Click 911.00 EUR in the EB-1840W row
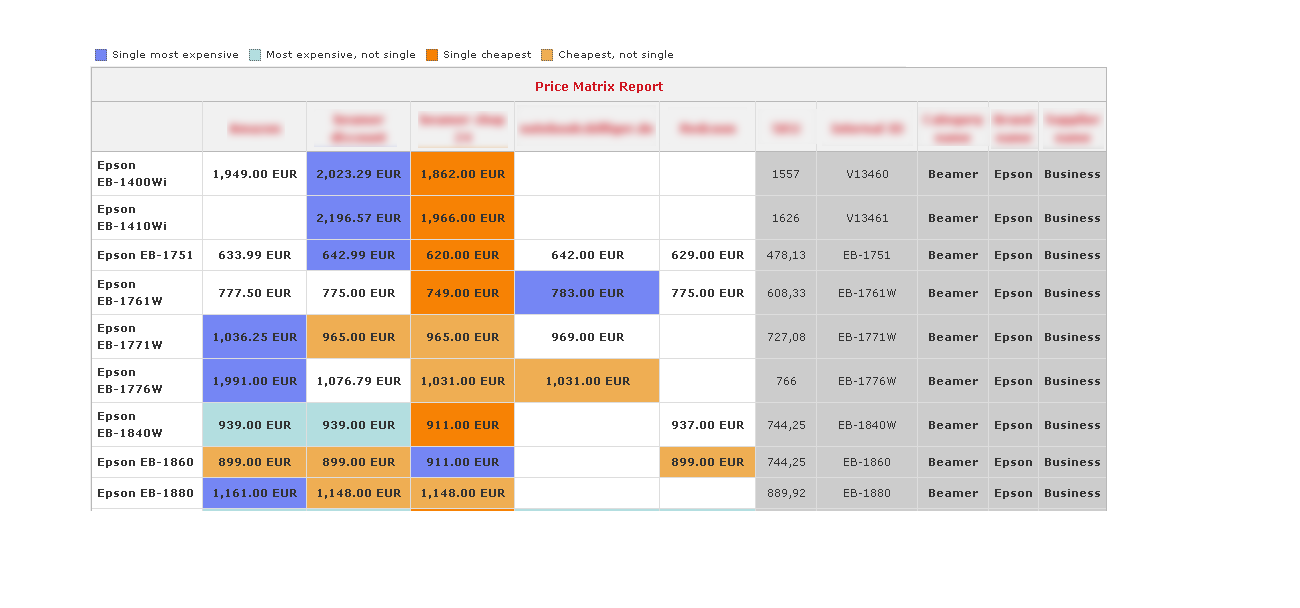 [463, 425]
